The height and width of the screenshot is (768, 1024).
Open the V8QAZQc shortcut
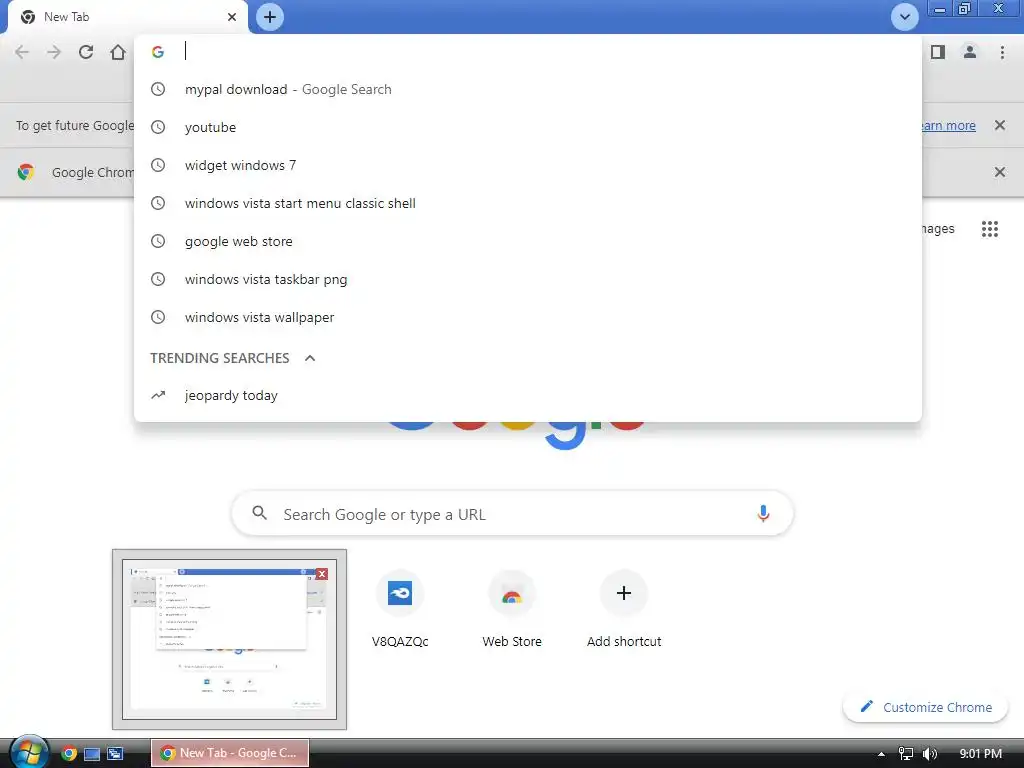coord(400,609)
